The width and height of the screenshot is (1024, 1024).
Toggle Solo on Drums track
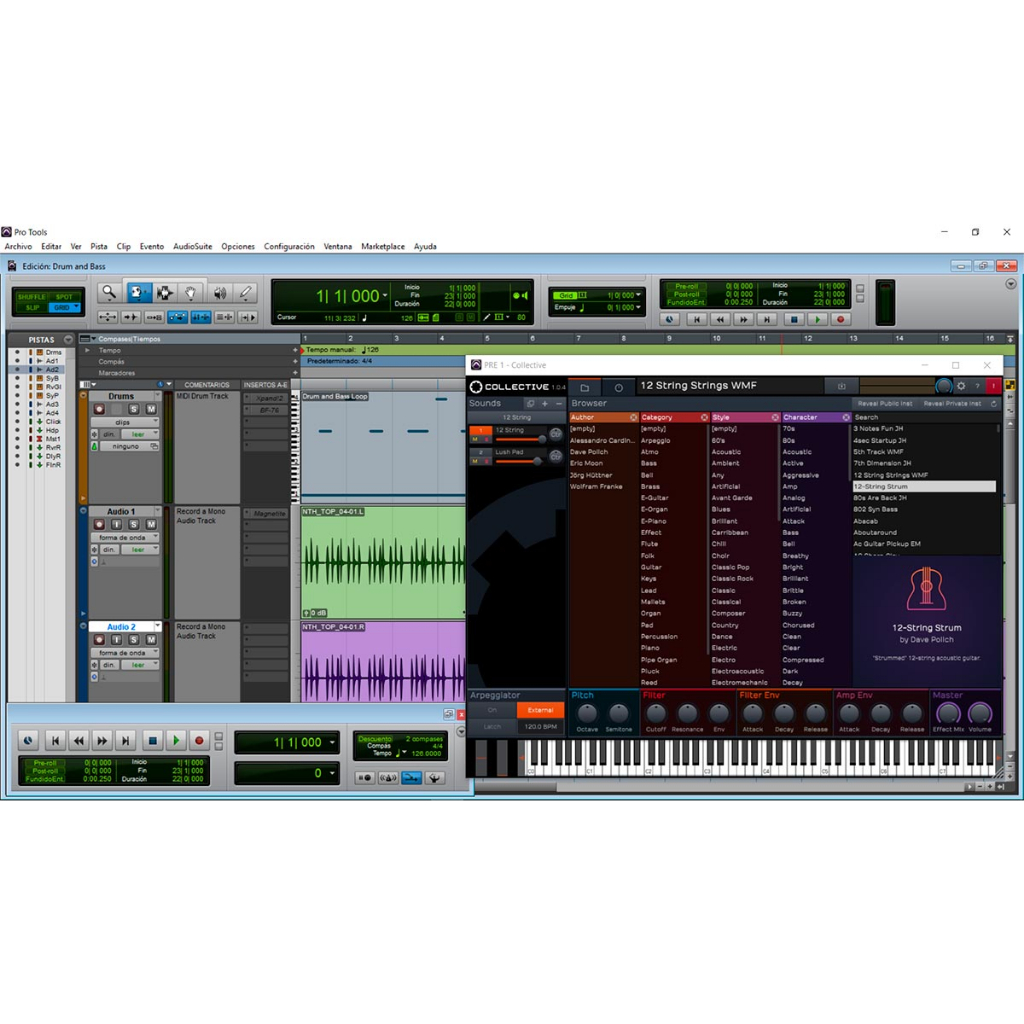[x=133, y=409]
